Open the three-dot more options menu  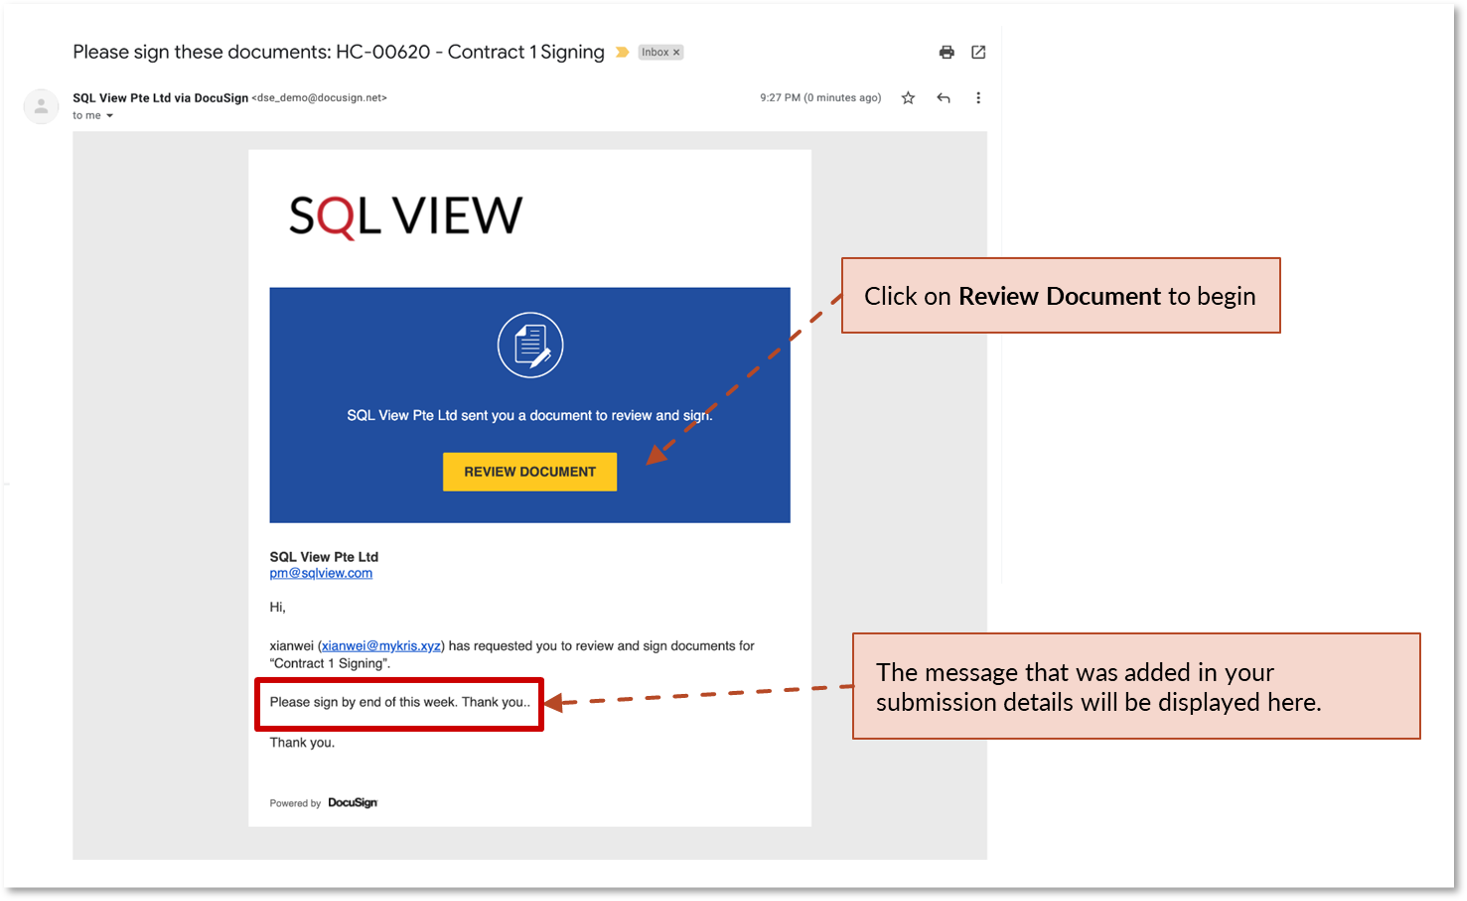(978, 98)
